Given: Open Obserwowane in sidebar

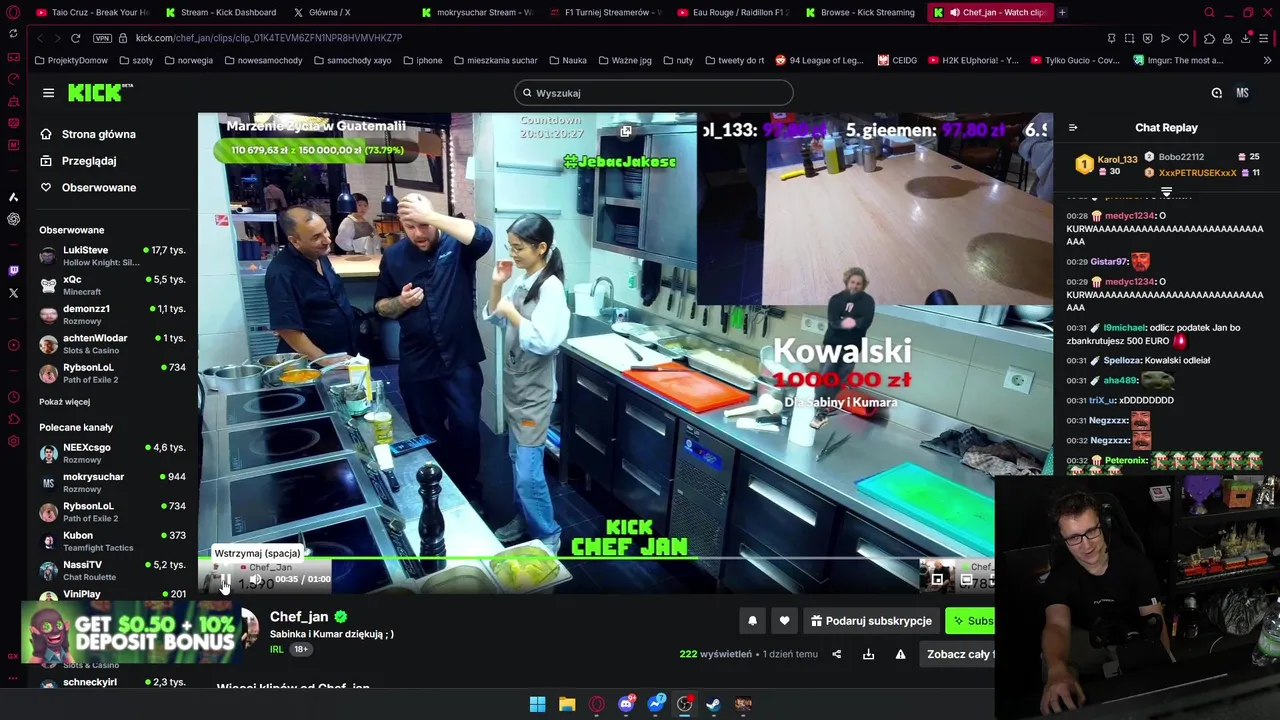Looking at the screenshot, I should (98, 188).
